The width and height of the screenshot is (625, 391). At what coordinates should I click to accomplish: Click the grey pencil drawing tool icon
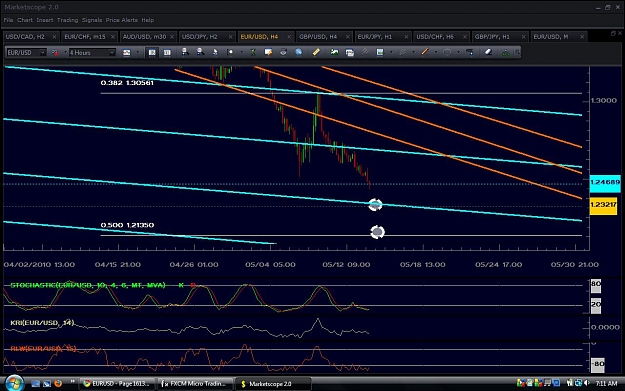click(403, 52)
